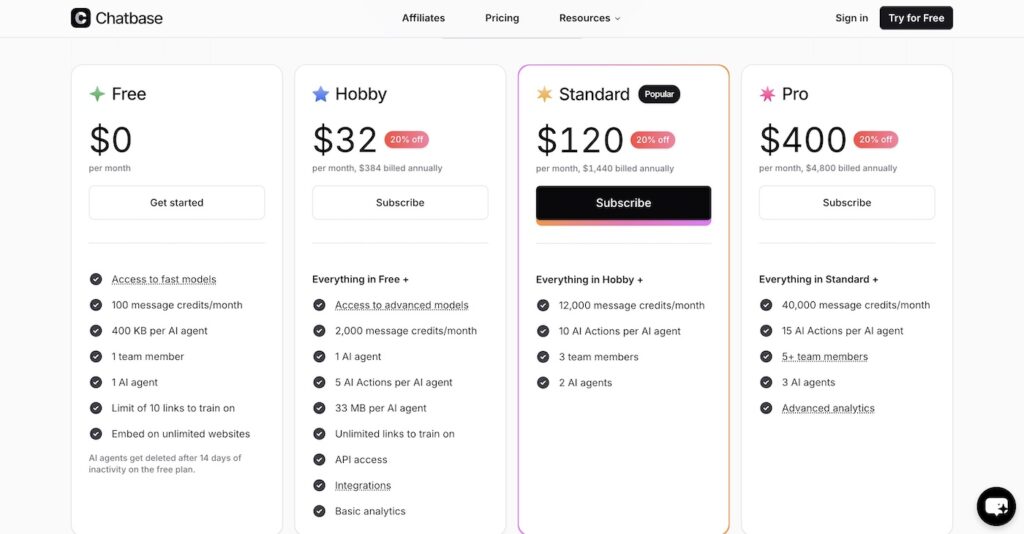Open the Affiliates nav item
The height and width of the screenshot is (534, 1024).
pos(423,18)
